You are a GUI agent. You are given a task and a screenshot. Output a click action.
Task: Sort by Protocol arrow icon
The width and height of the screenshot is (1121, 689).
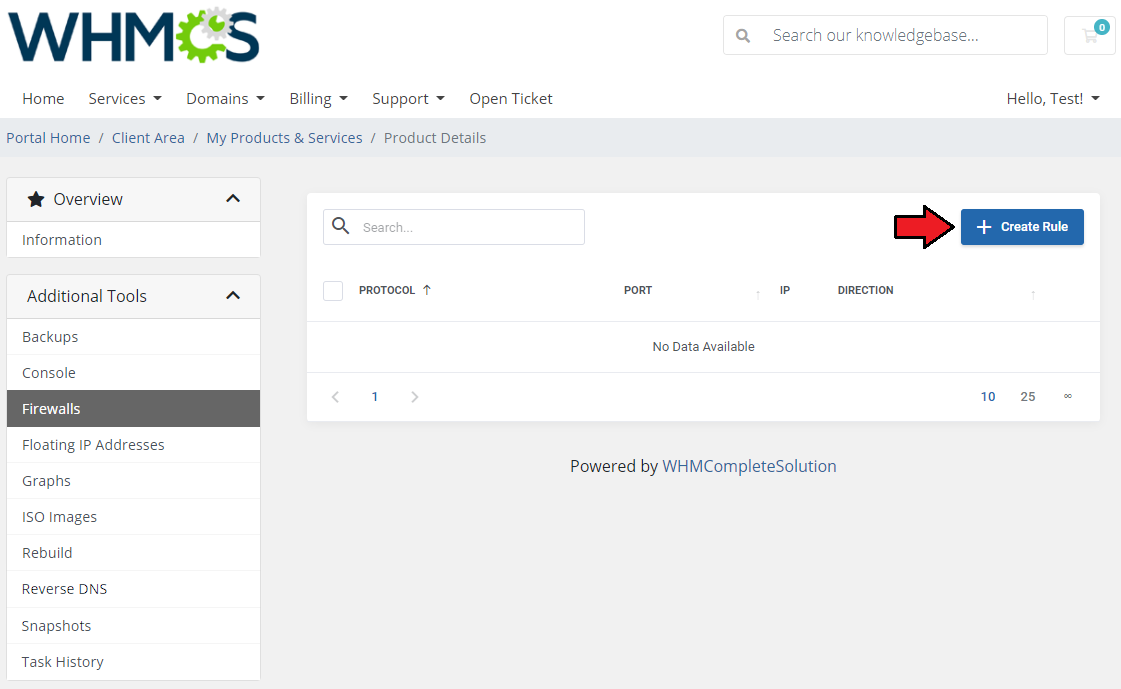(427, 290)
